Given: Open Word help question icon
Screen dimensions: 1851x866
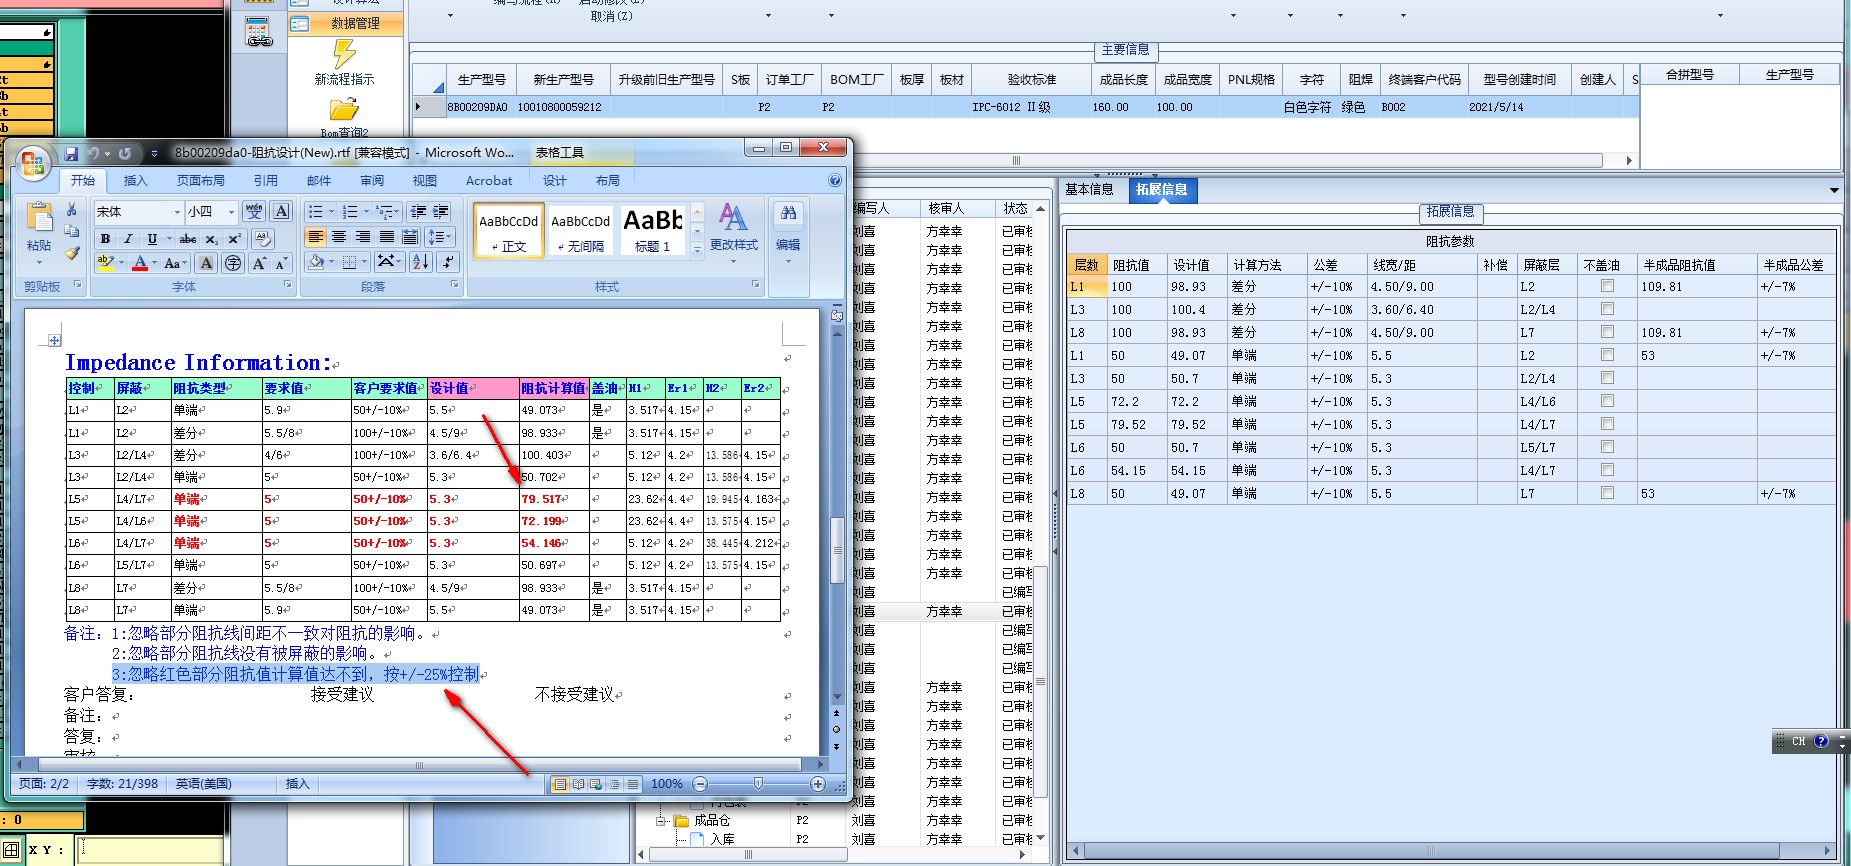Looking at the screenshot, I should tap(835, 181).
